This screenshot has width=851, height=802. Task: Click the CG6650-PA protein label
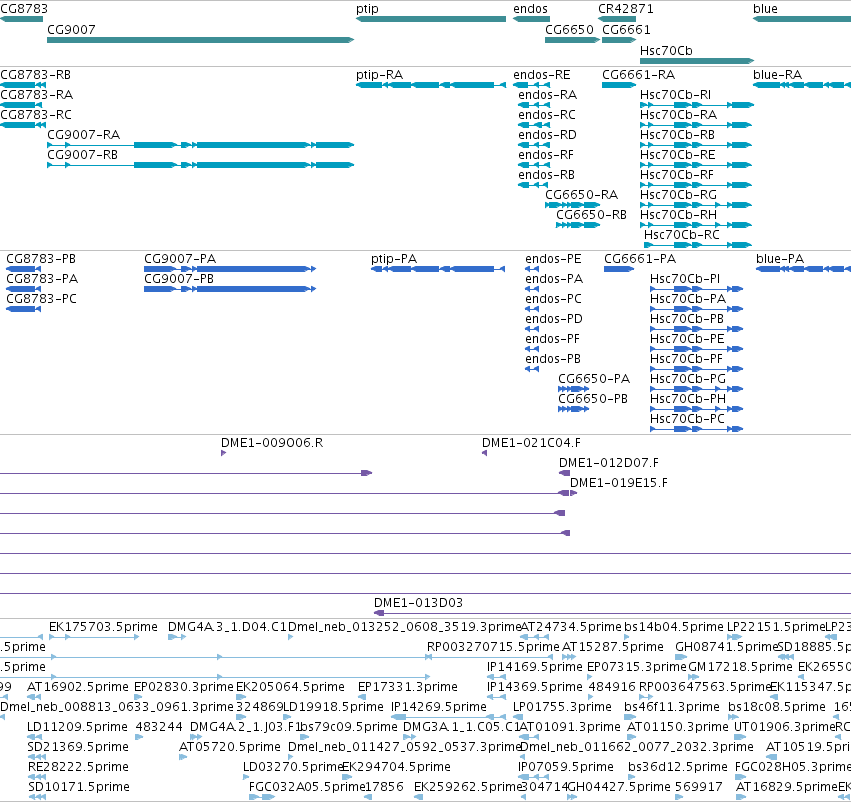pyautogui.click(x=594, y=378)
